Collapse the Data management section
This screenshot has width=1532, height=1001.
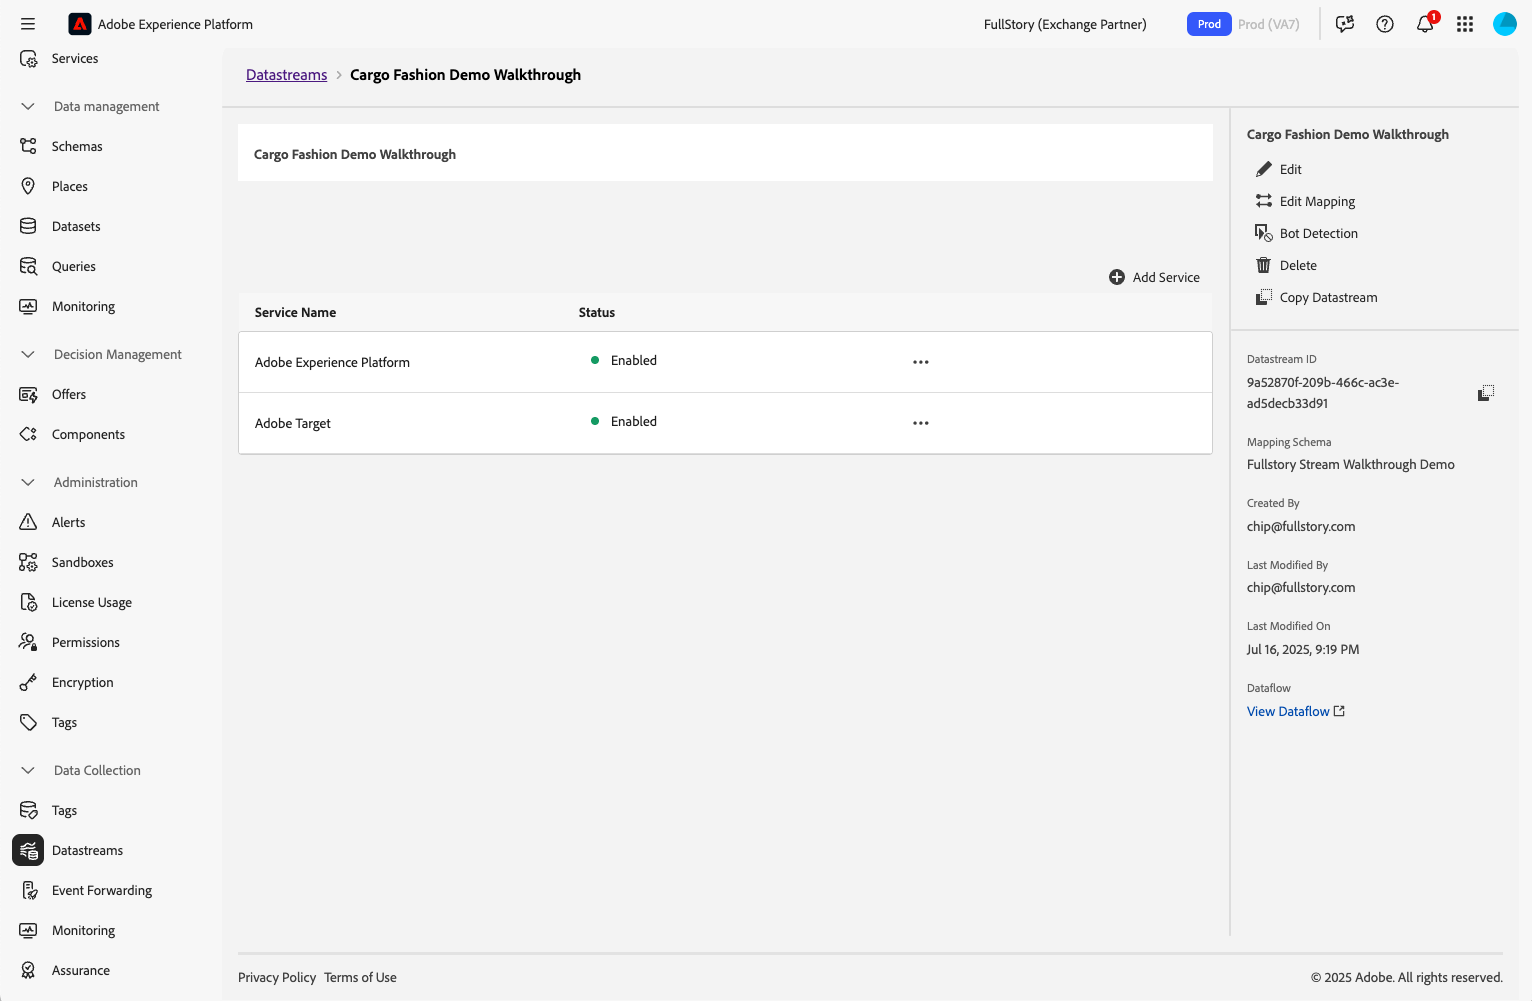(x=28, y=106)
